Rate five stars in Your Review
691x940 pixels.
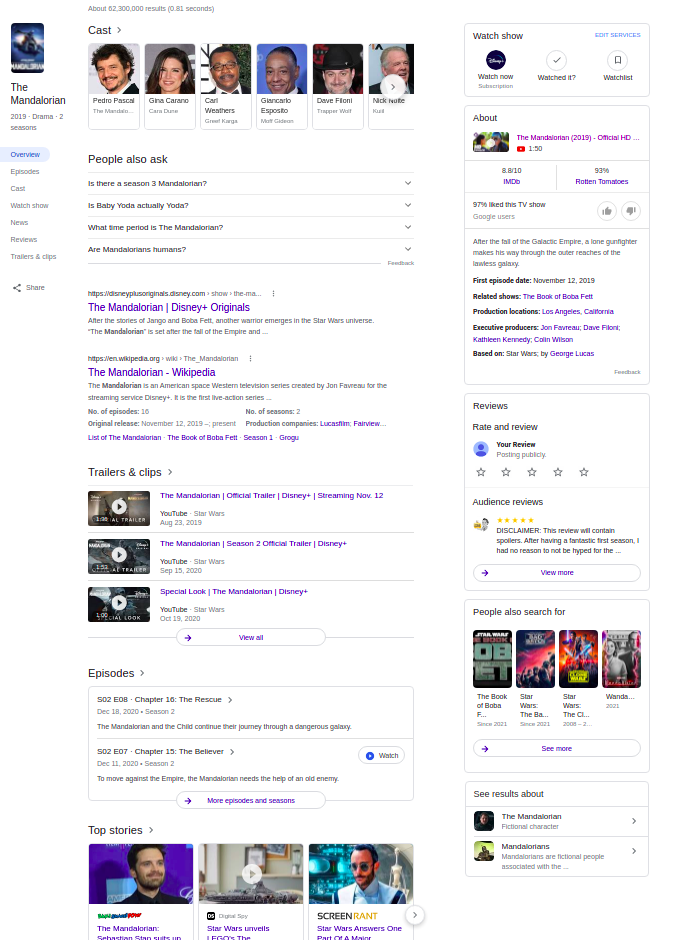[584, 472]
